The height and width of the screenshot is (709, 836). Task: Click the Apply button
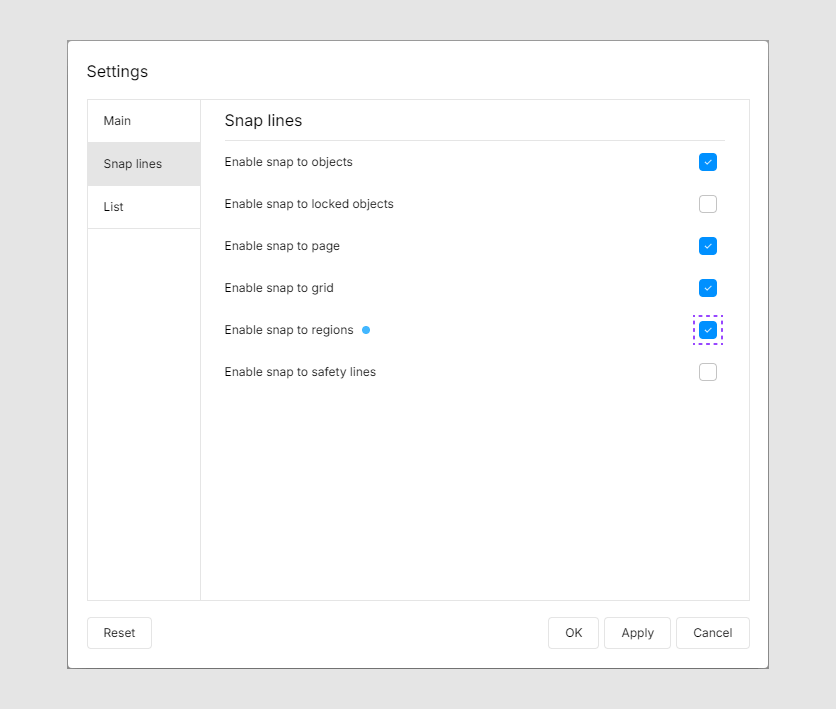point(637,633)
